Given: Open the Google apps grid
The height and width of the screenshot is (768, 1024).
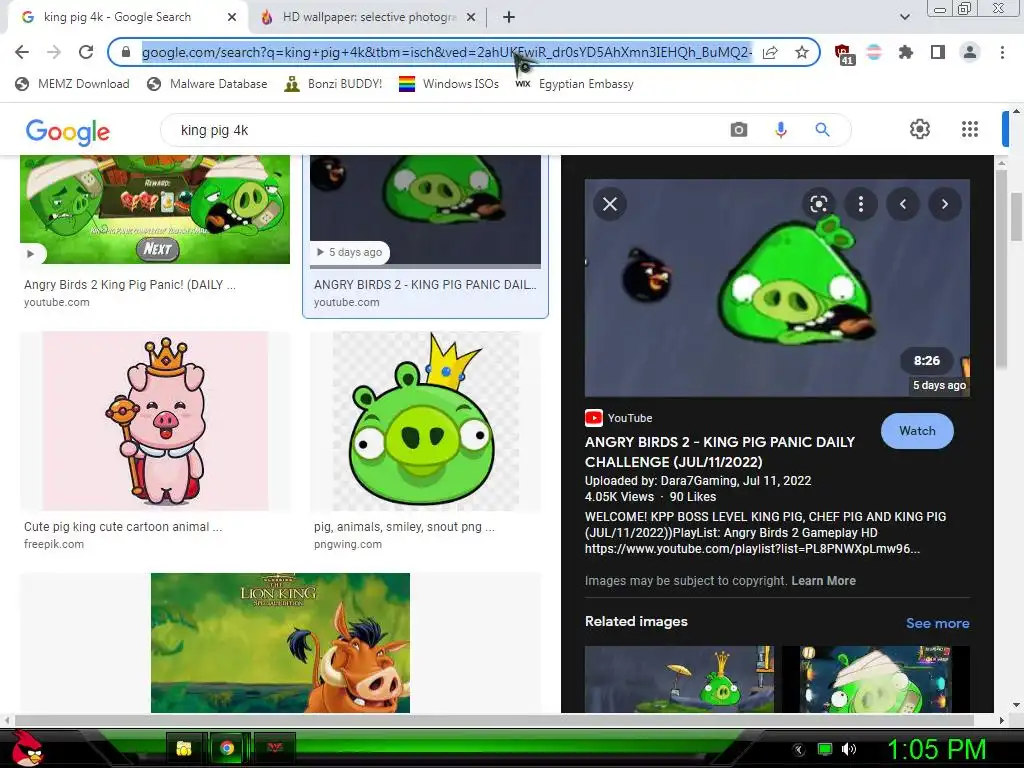Looking at the screenshot, I should click(970, 129).
